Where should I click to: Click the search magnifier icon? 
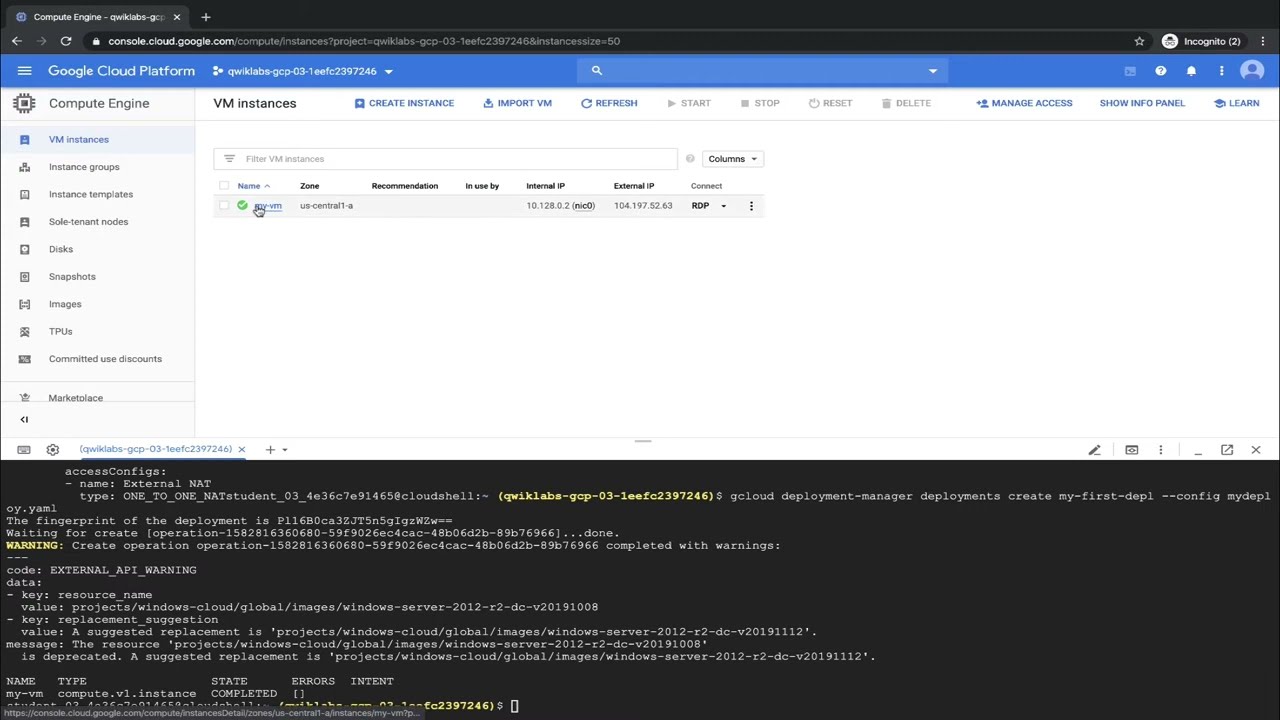pos(597,70)
